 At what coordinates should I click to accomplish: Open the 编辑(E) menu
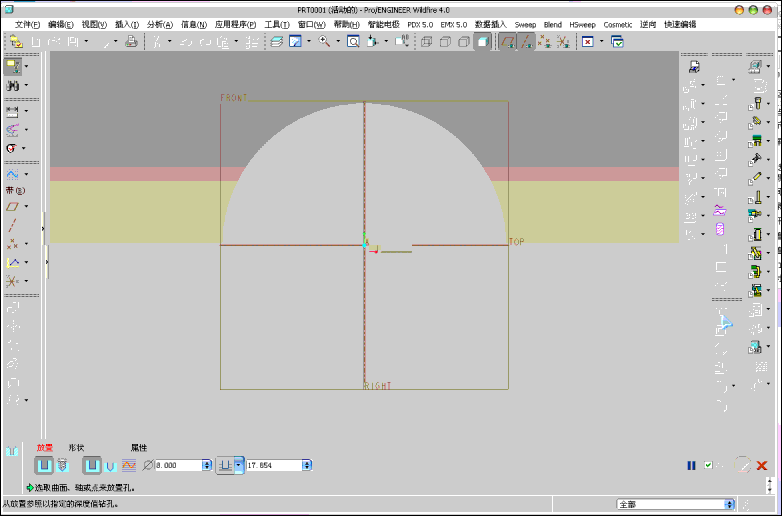click(60, 24)
